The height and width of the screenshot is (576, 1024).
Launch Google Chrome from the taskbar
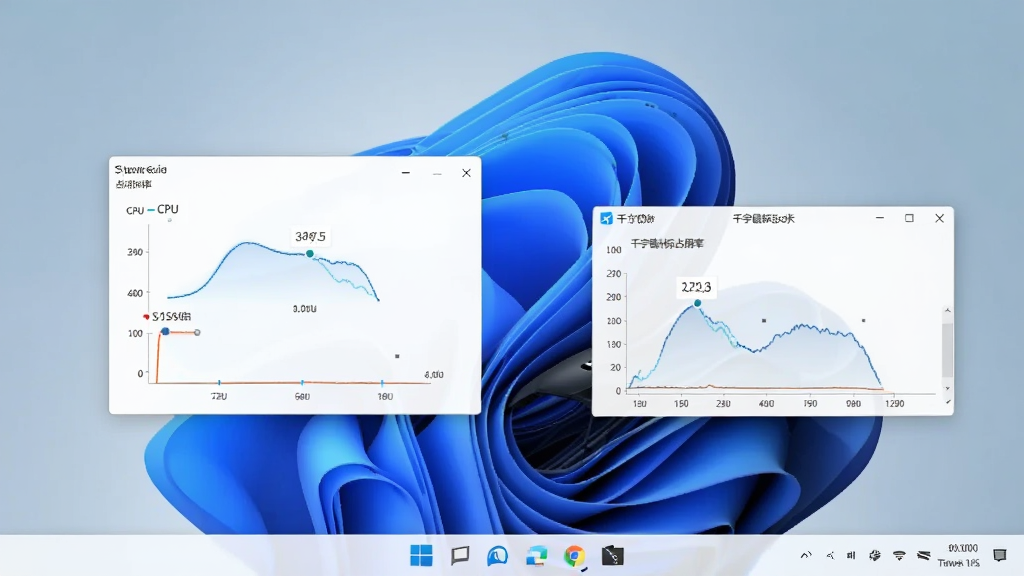[x=574, y=556]
